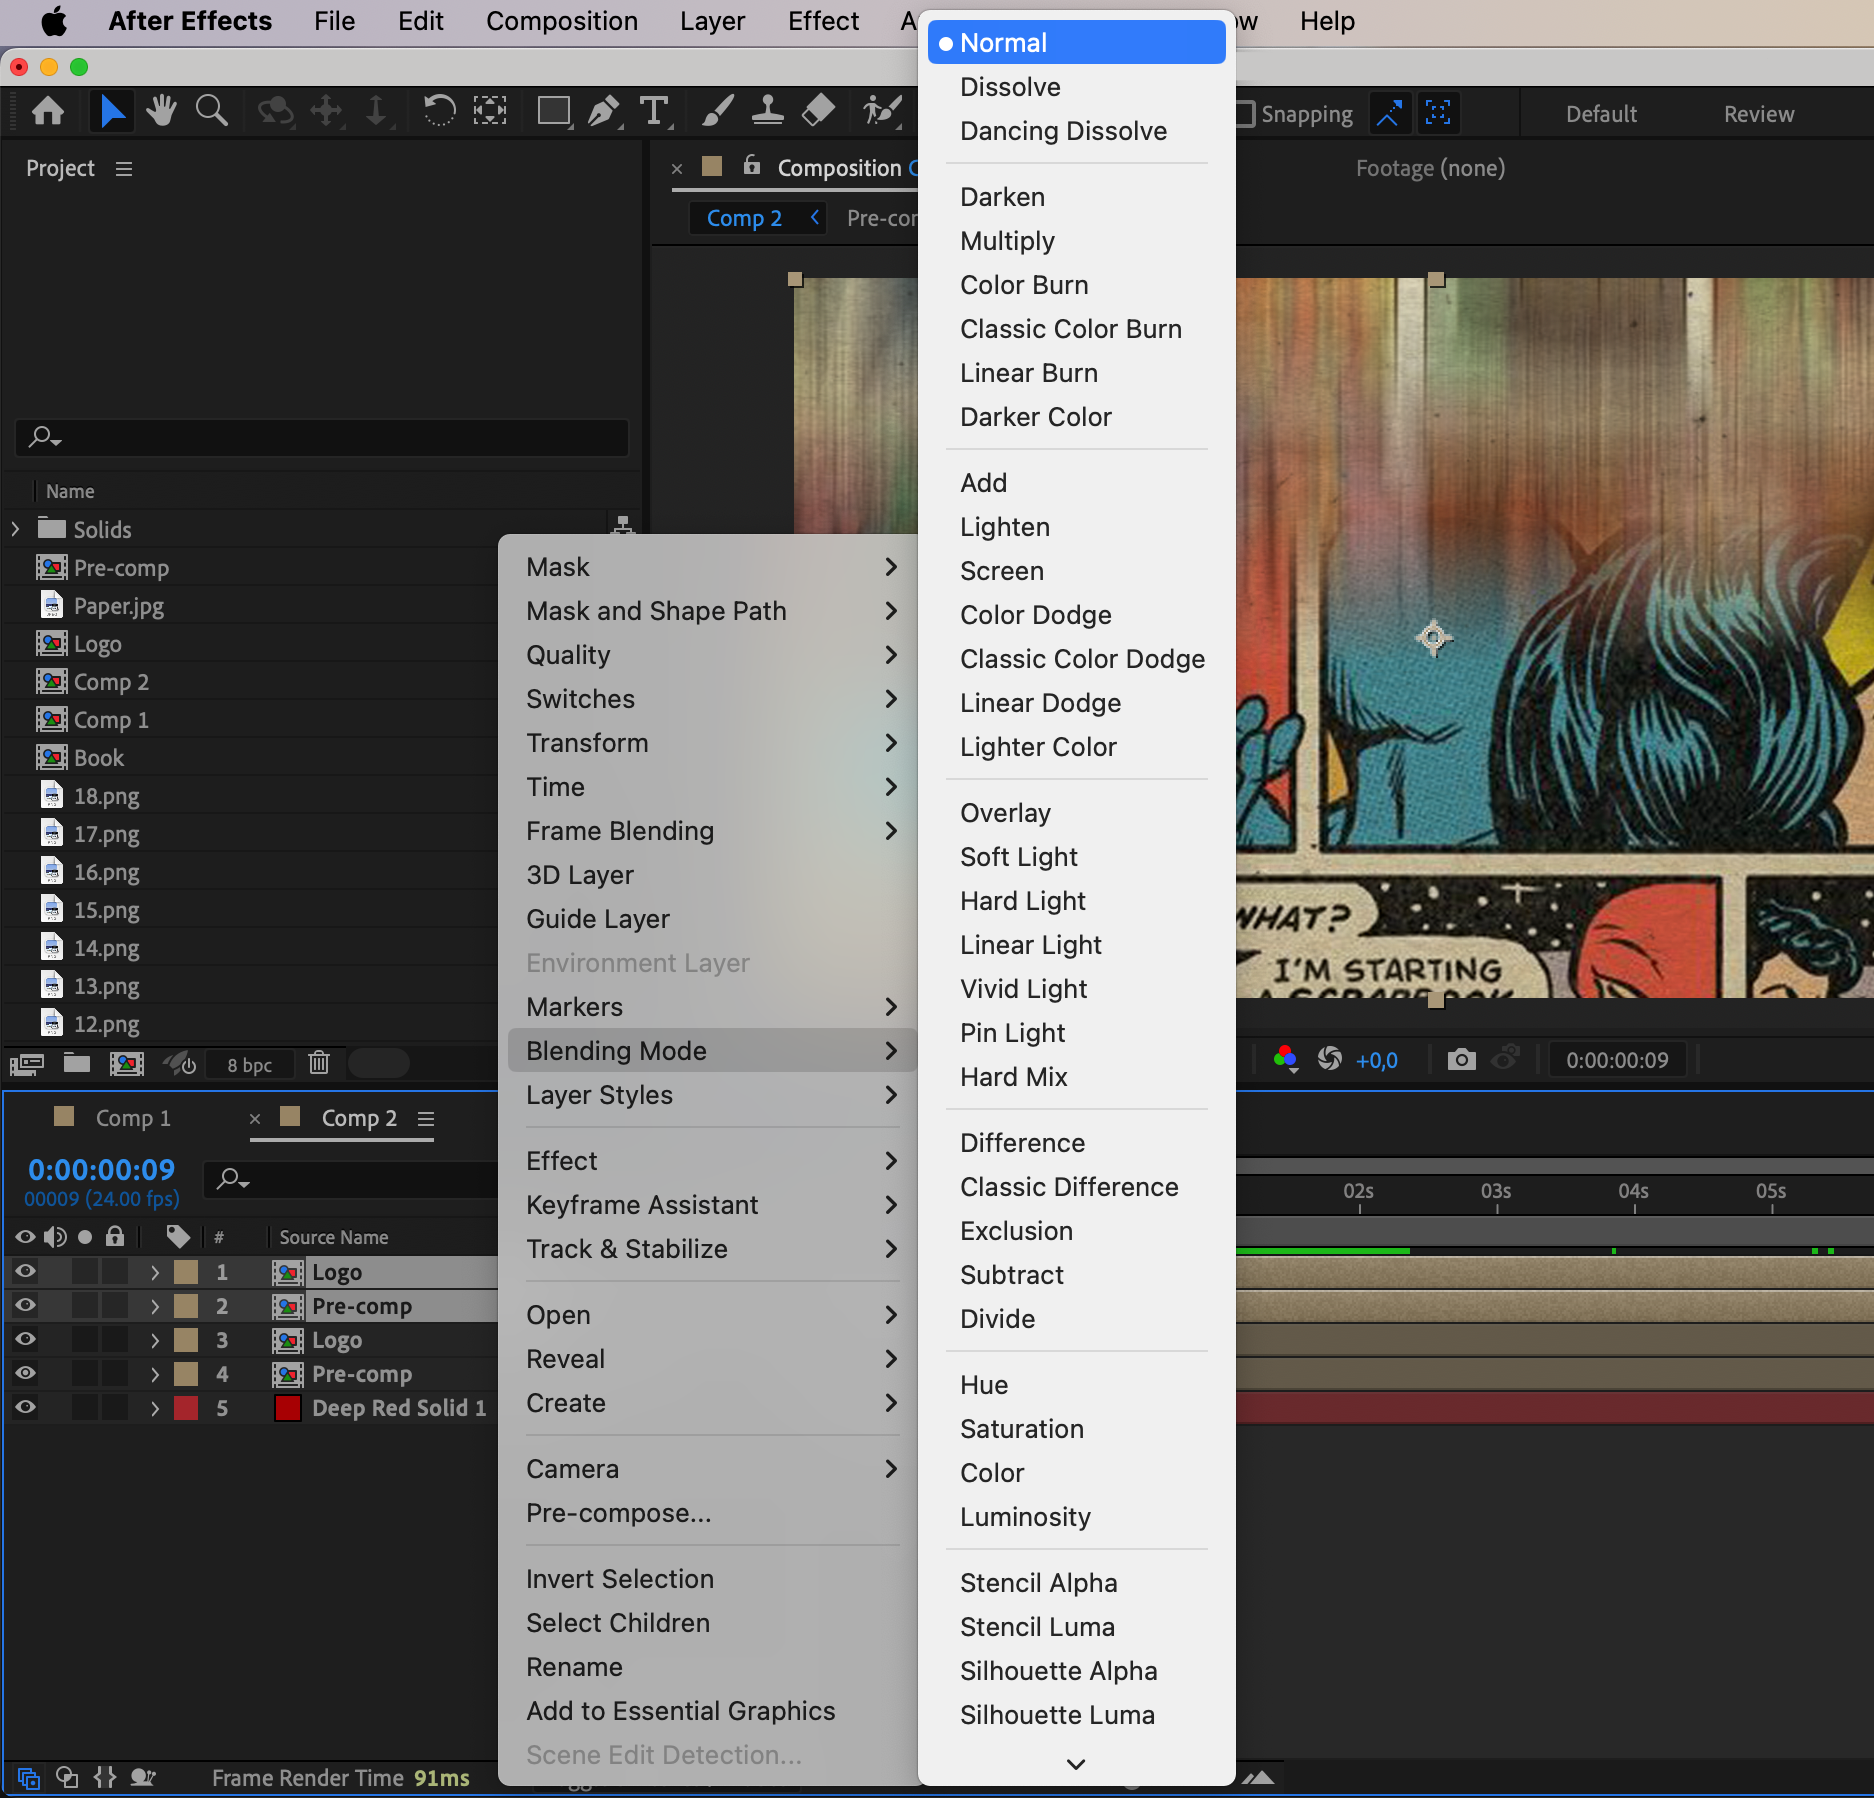Select the Pen tool

tap(602, 111)
